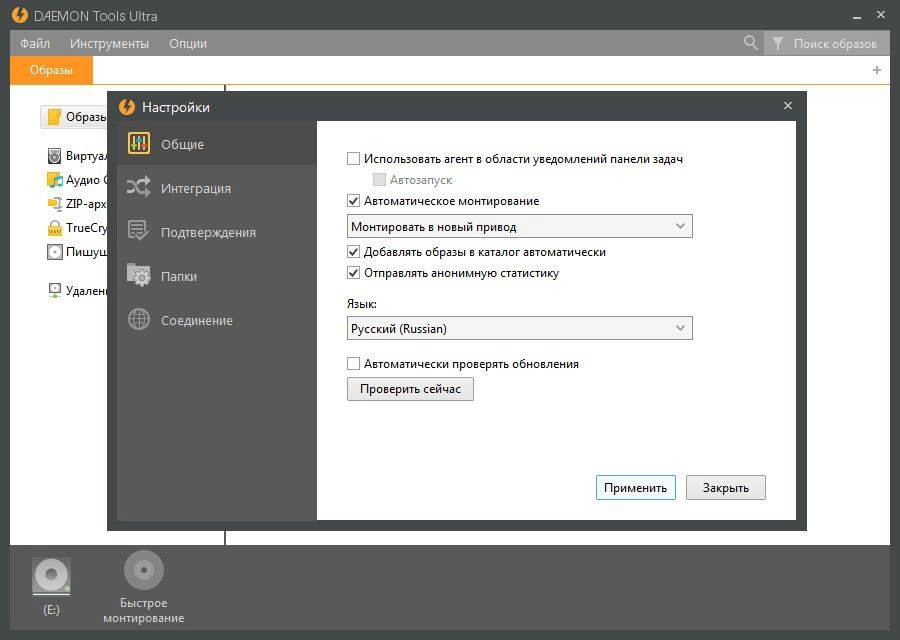This screenshot has width=900, height=640.
Task: Open the Файл menu
Action: coord(35,44)
